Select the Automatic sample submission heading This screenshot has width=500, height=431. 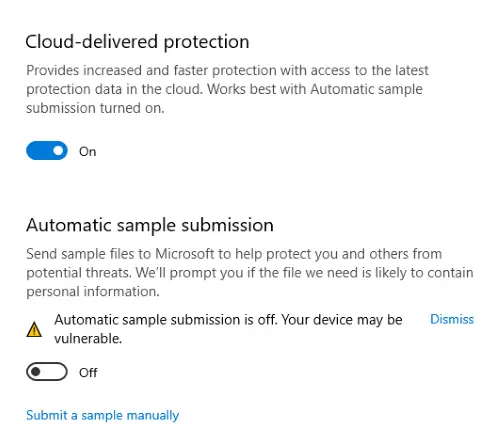[x=150, y=225]
